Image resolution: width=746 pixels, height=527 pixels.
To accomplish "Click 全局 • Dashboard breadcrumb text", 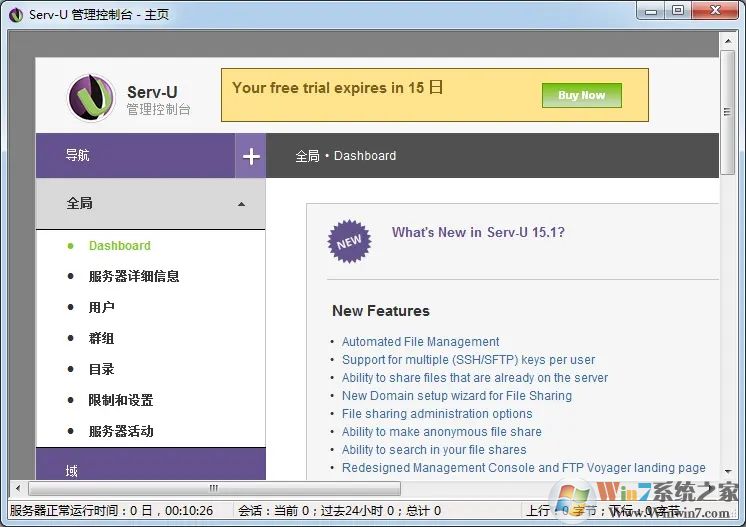I will pos(345,156).
